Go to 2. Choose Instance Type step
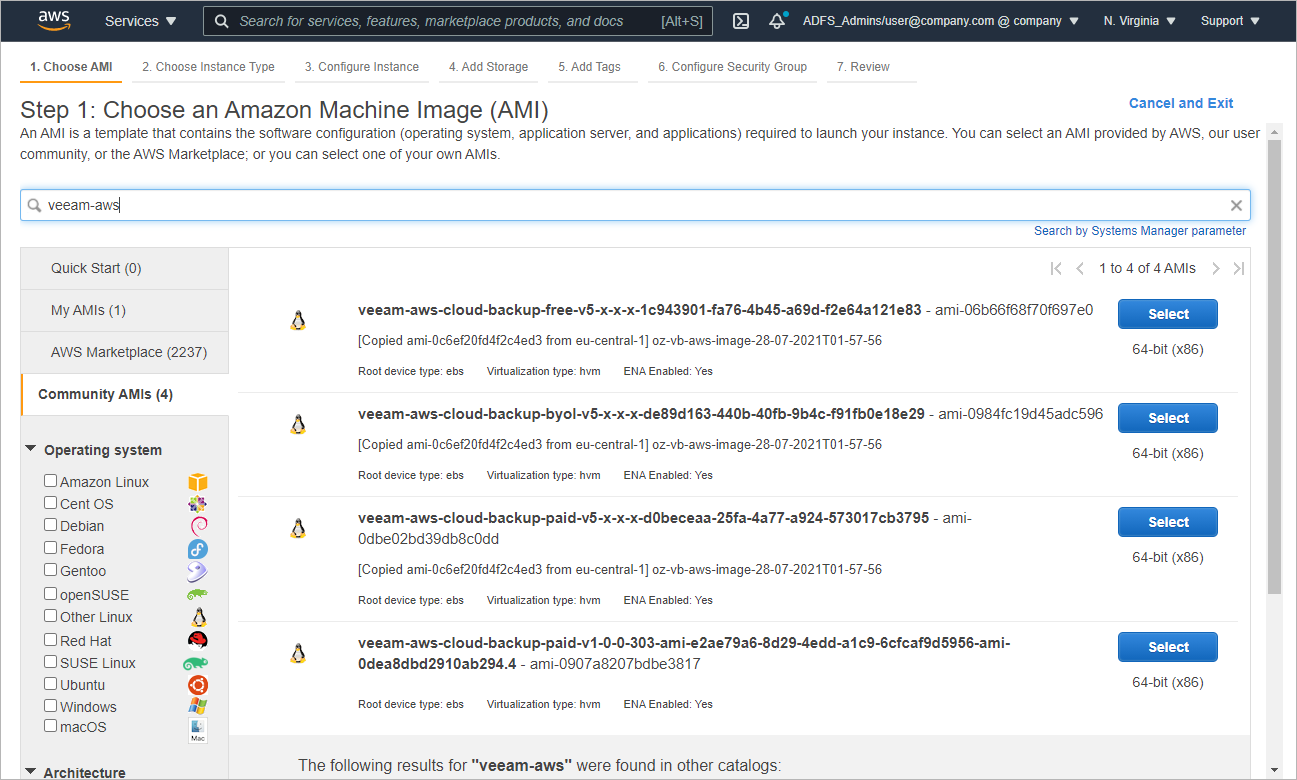The width and height of the screenshot is (1297, 780). [x=208, y=67]
